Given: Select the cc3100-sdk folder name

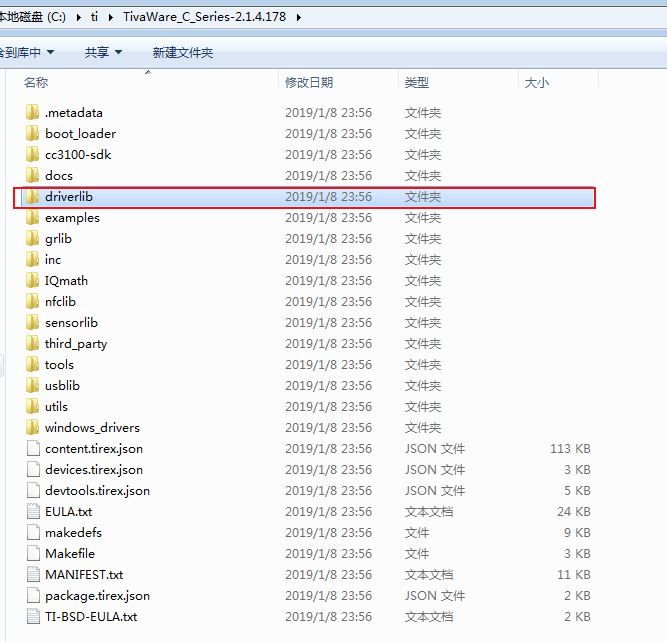Looking at the screenshot, I should pyautogui.click(x=78, y=154).
